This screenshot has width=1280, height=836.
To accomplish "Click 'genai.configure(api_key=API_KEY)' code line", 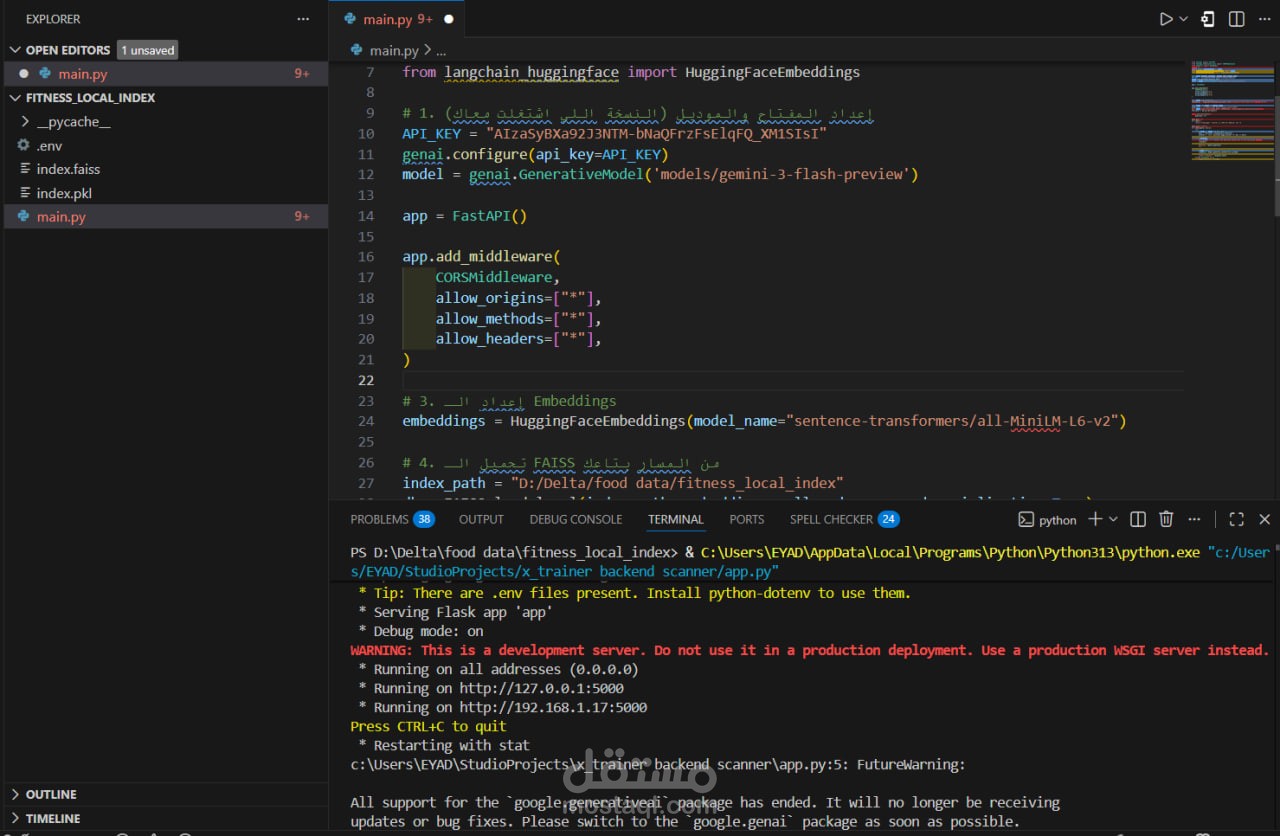I will point(535,154).
